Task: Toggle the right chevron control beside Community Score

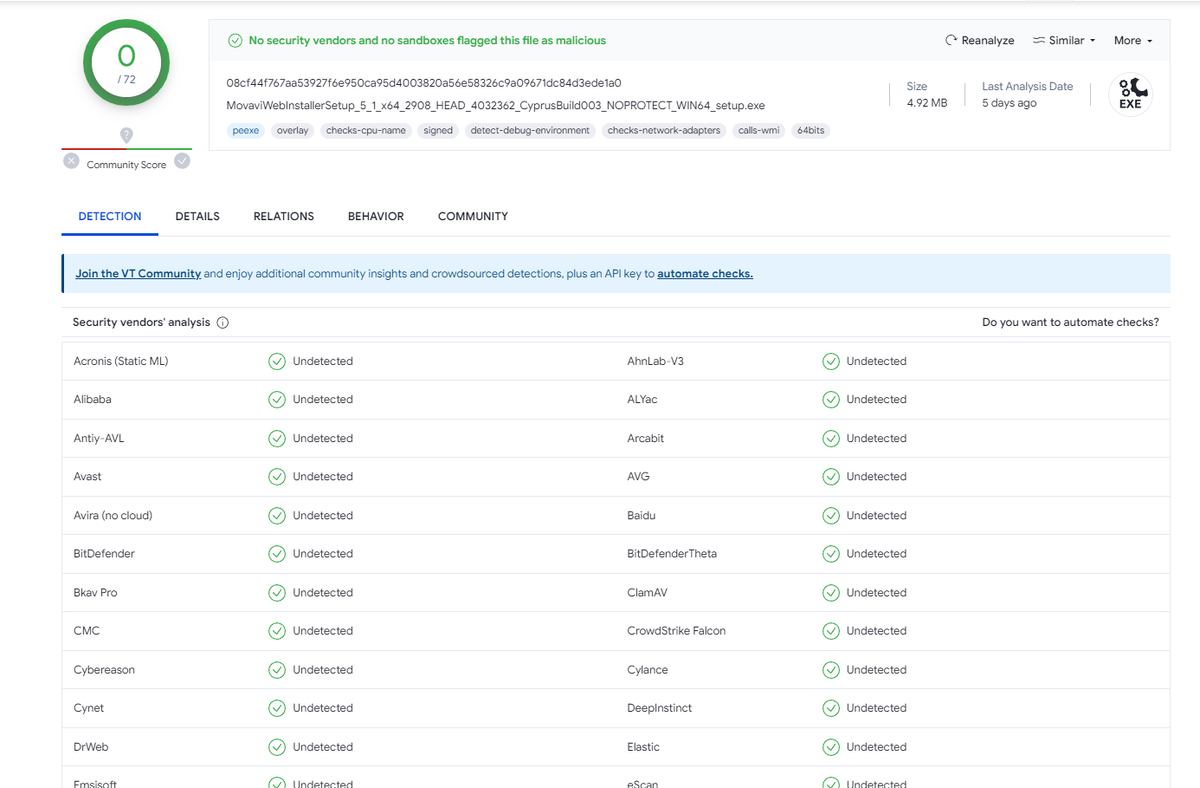Action: (x=182, y=160)
